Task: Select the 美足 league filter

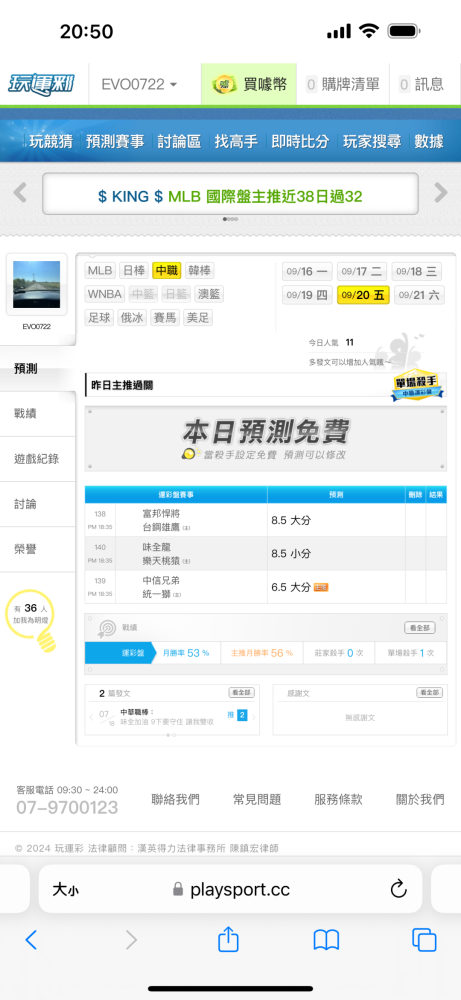Action: [x=198, y=318]
